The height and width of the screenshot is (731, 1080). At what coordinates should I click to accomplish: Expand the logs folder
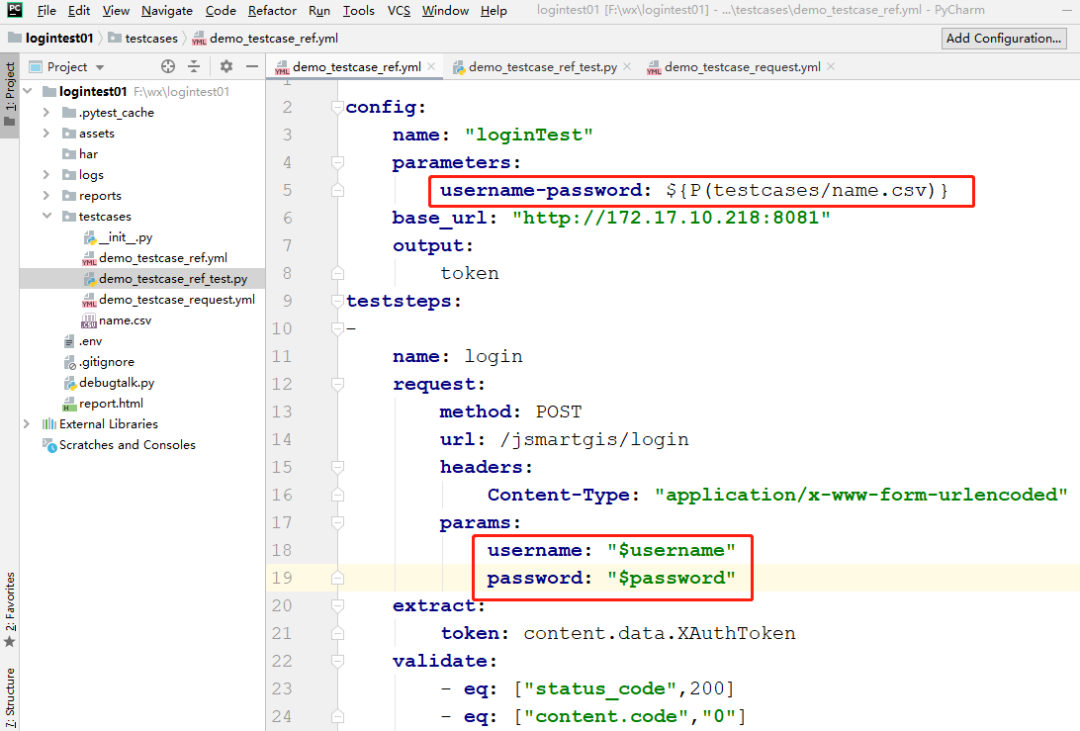pos(46,174)
